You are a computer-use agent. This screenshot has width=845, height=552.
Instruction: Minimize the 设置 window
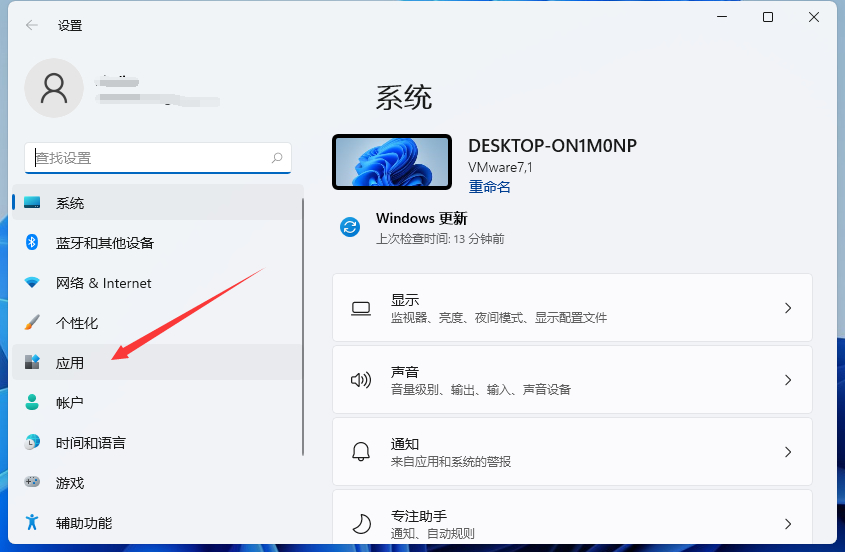click(x=722, y=17)
